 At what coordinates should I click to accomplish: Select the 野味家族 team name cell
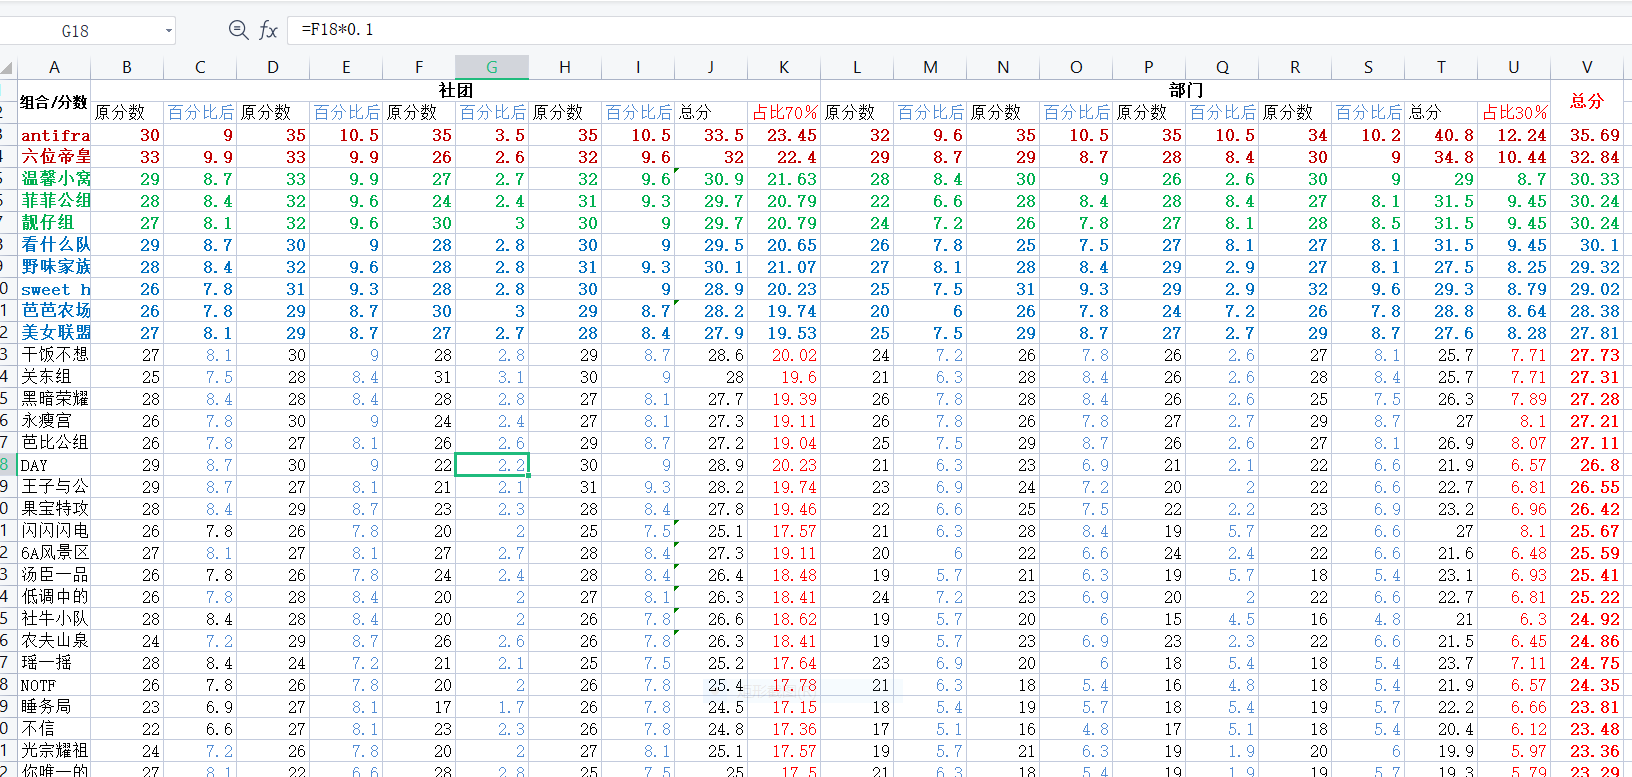(54, 267)
